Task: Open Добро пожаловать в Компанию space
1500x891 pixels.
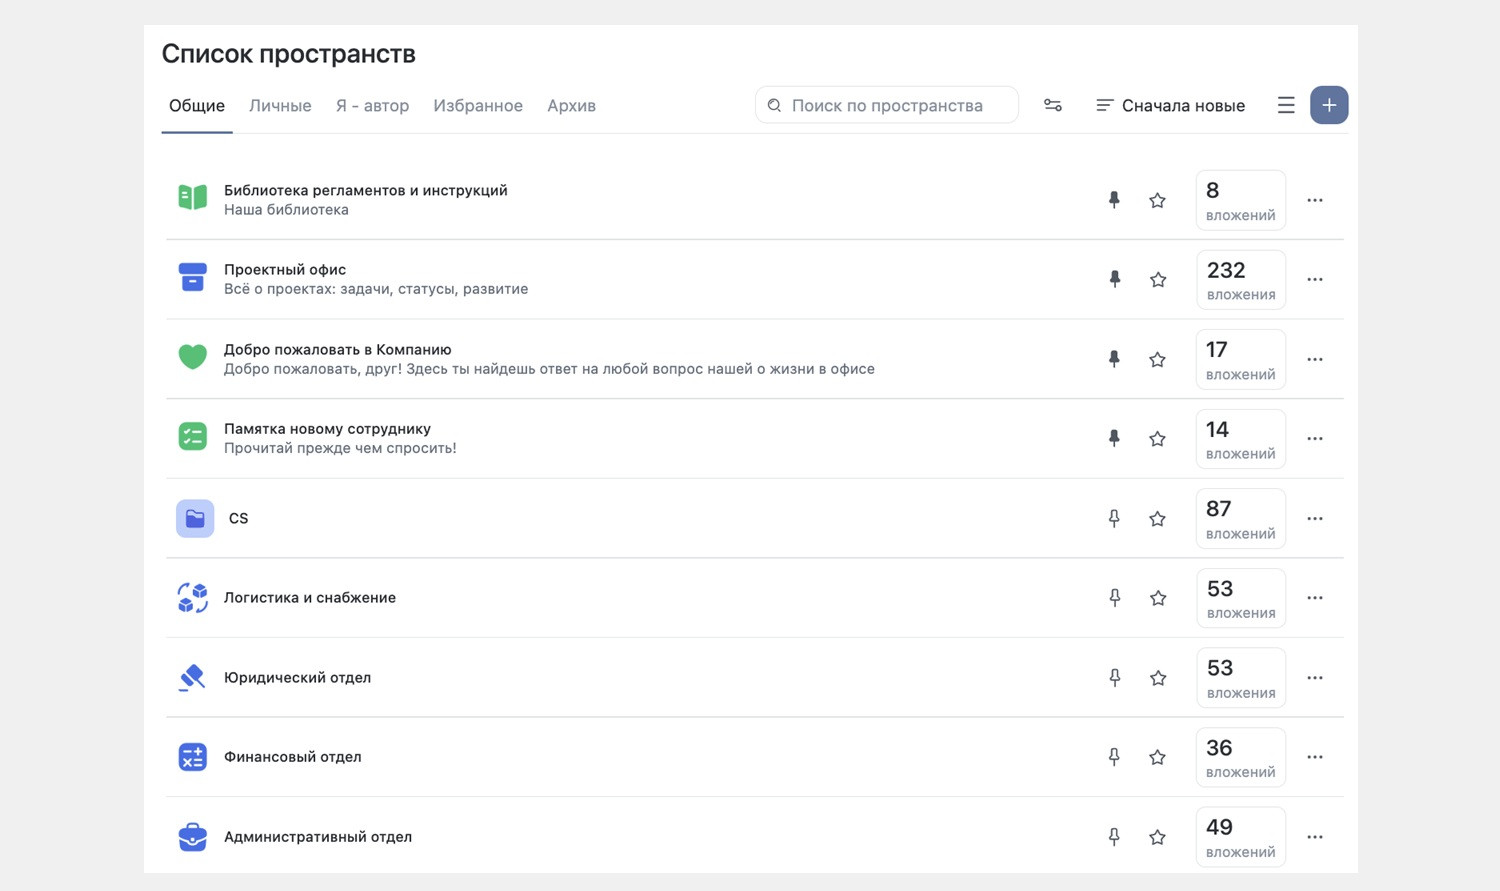Action: (338, 349)
